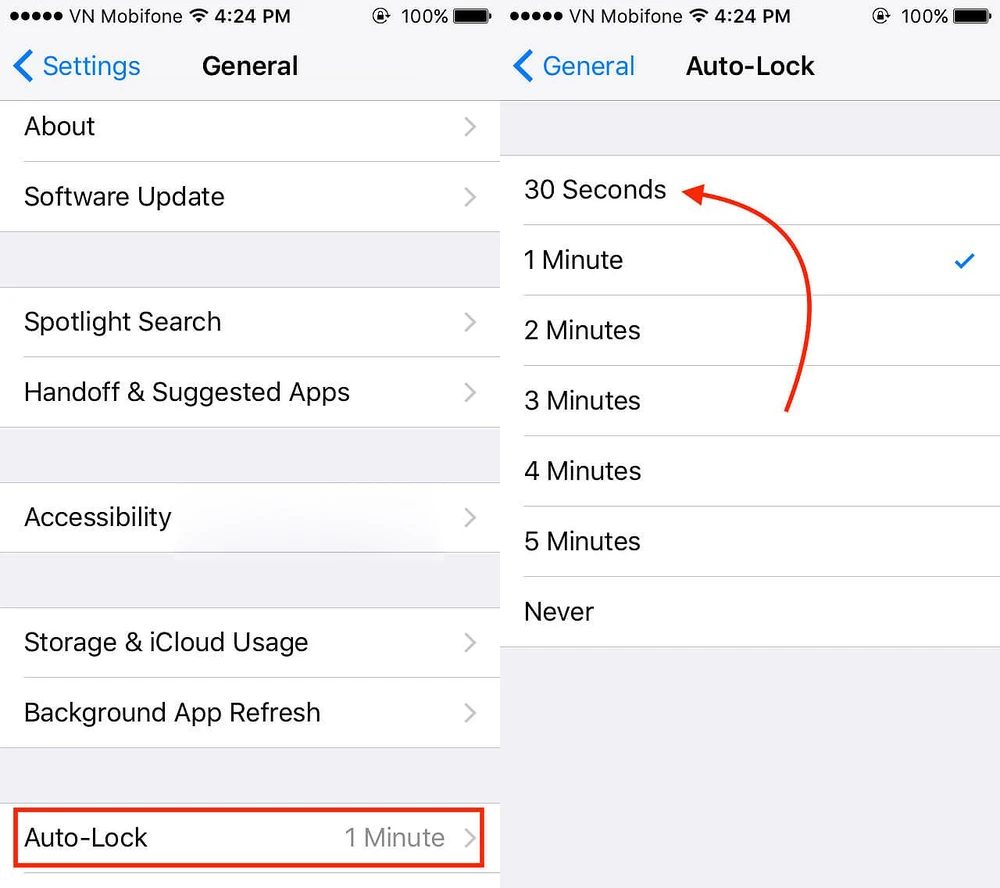Screen dimensions: 1000x888
Task: Open Accessibility settings
Action: tap(250, 517)
